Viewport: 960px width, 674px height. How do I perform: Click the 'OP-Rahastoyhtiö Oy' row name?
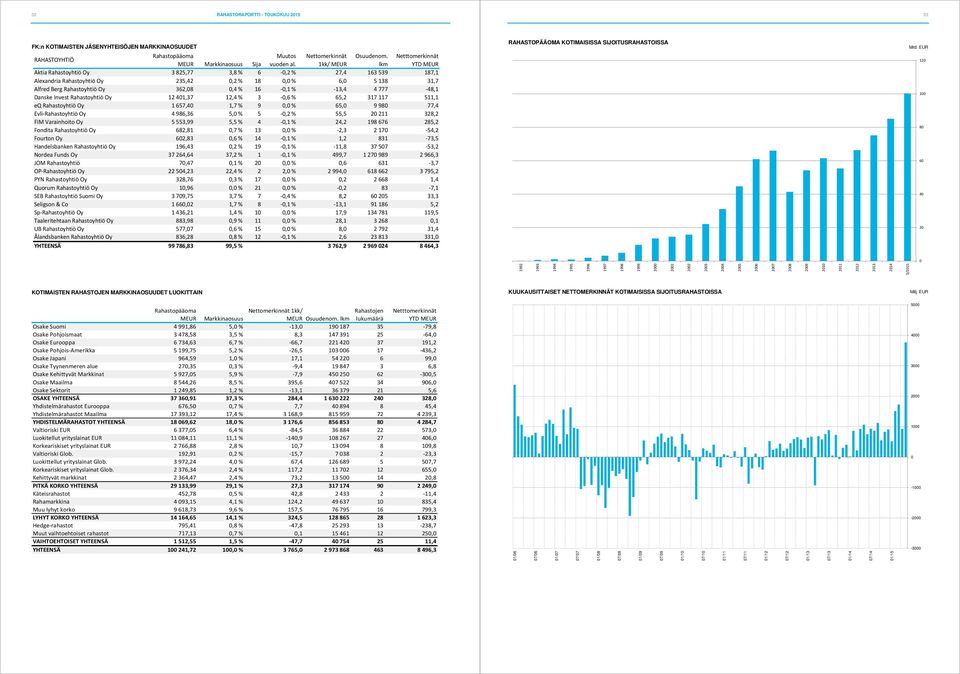coord(59,171)
